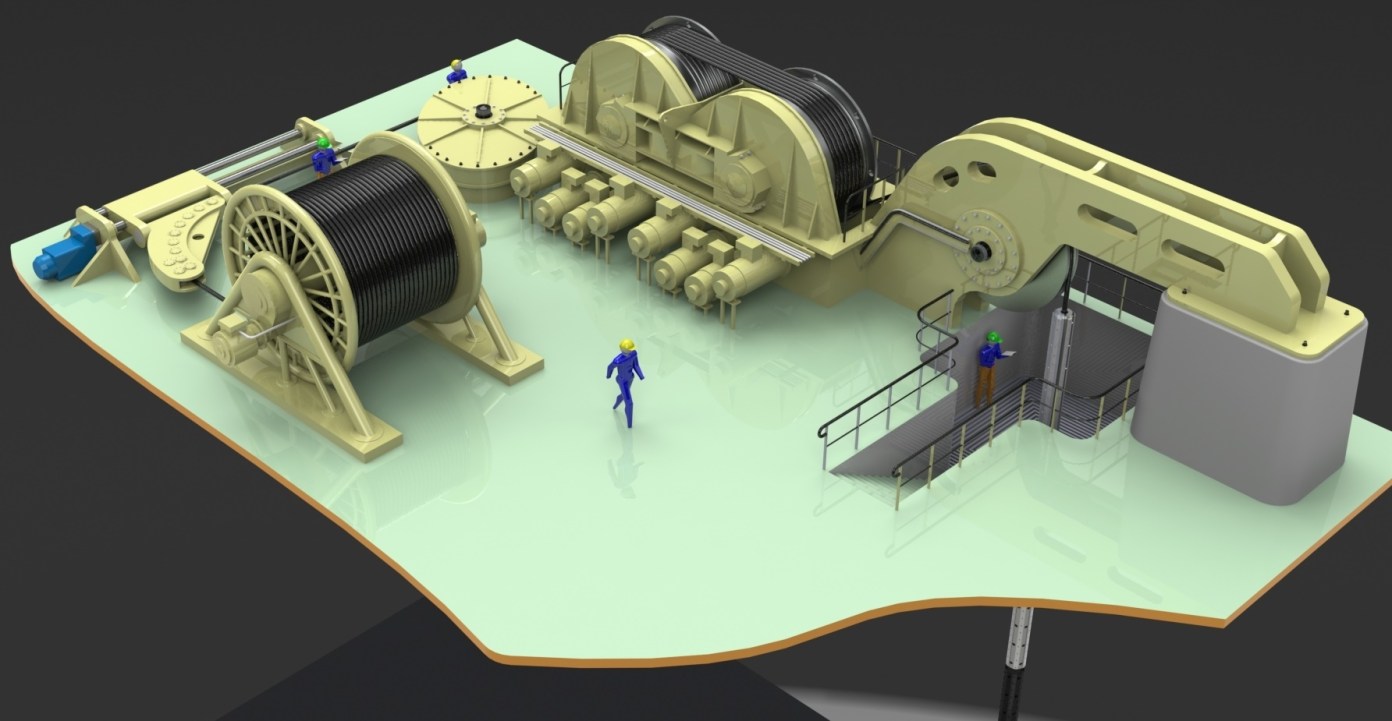The image size is (1392, 721).
Task: Click the green floor platform surface
Action: pyautogui.click(x=600, y=520)
